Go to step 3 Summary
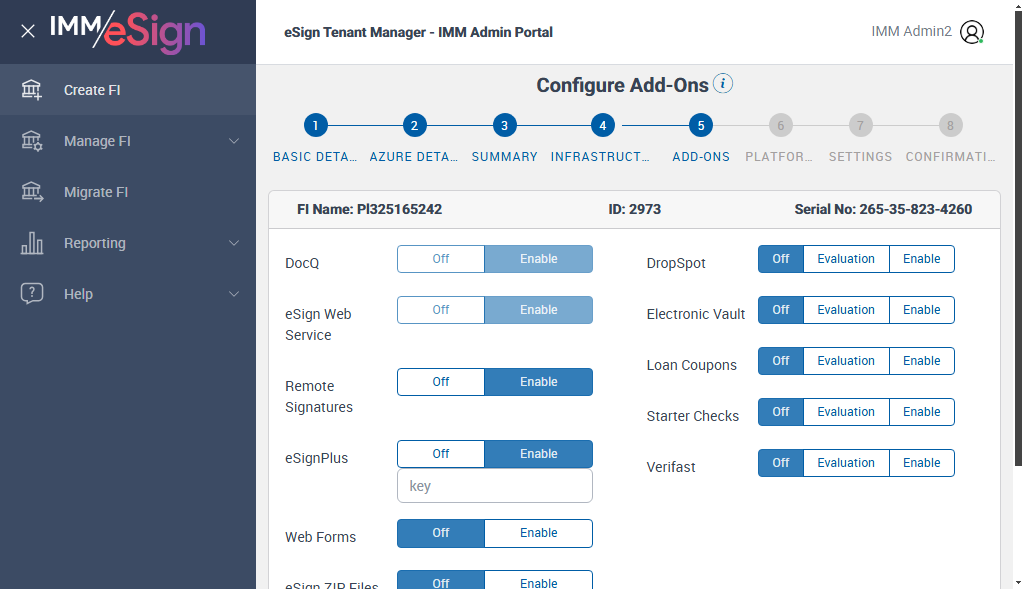The width and height of the screenshot is (1024, 589). (504, 125)
